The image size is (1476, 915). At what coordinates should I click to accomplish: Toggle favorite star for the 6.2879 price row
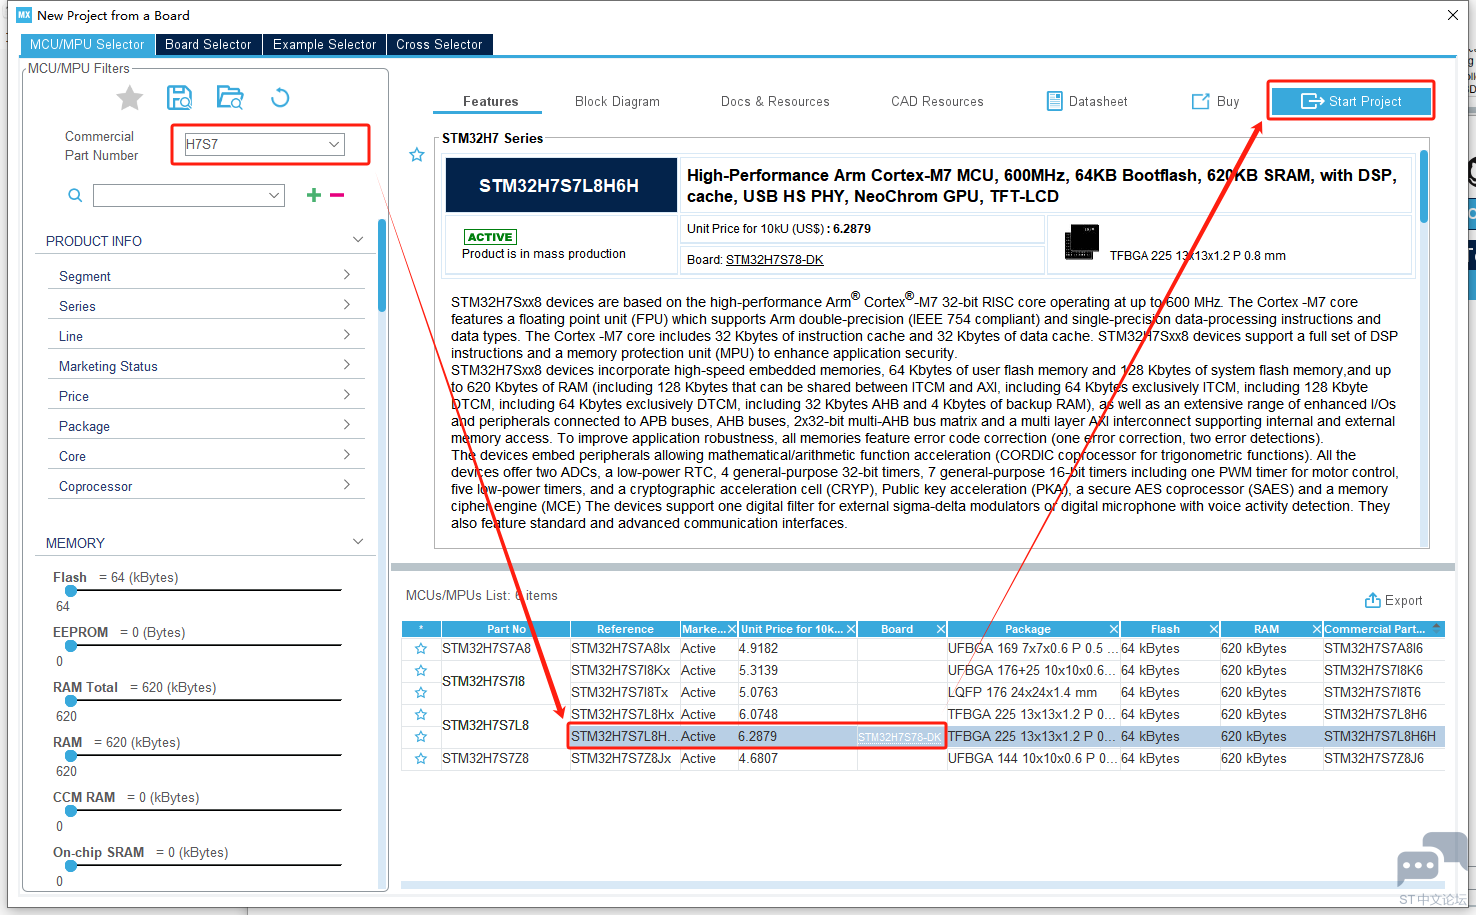[421, 737]
